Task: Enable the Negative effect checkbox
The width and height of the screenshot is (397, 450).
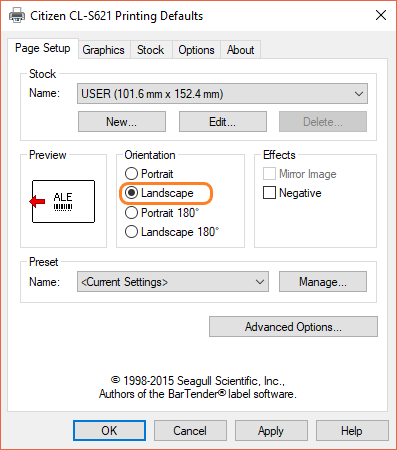Action: (292, 193)
